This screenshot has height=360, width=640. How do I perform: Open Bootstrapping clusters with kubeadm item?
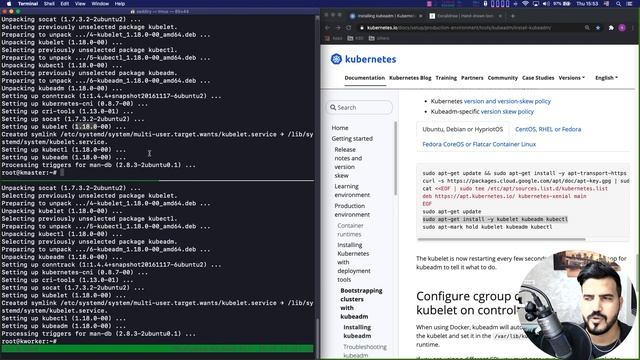coord(361,303)
